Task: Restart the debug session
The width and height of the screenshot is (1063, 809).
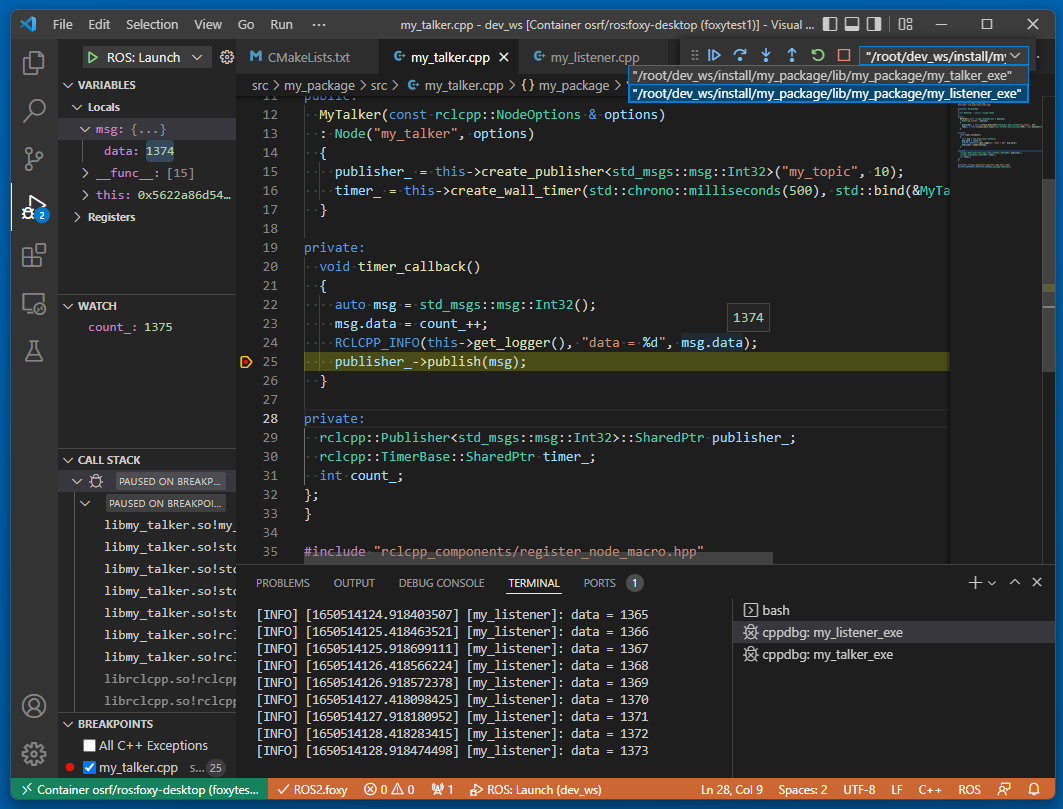Action: pos(816,56)
